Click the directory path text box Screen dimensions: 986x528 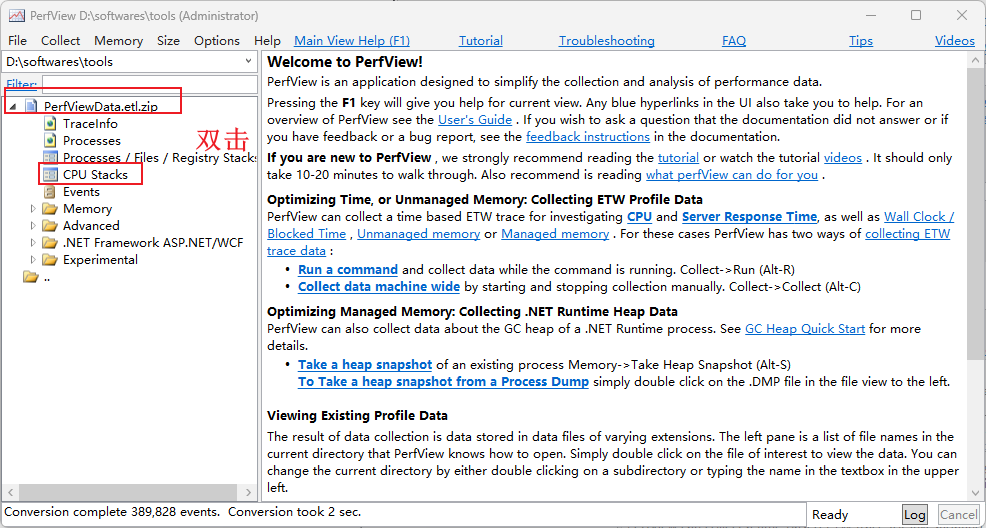[x=123, y=62]
